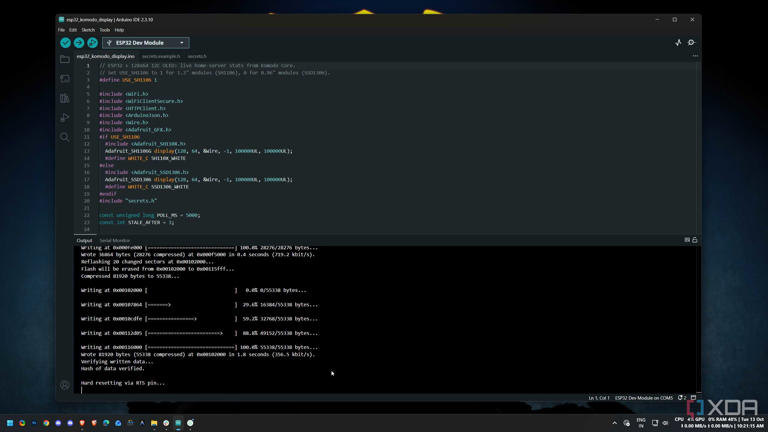Viewport: 768px width, 432px height.
Task: Open the Serial Plotter from the toolbar
Action: tap(678, 43)
